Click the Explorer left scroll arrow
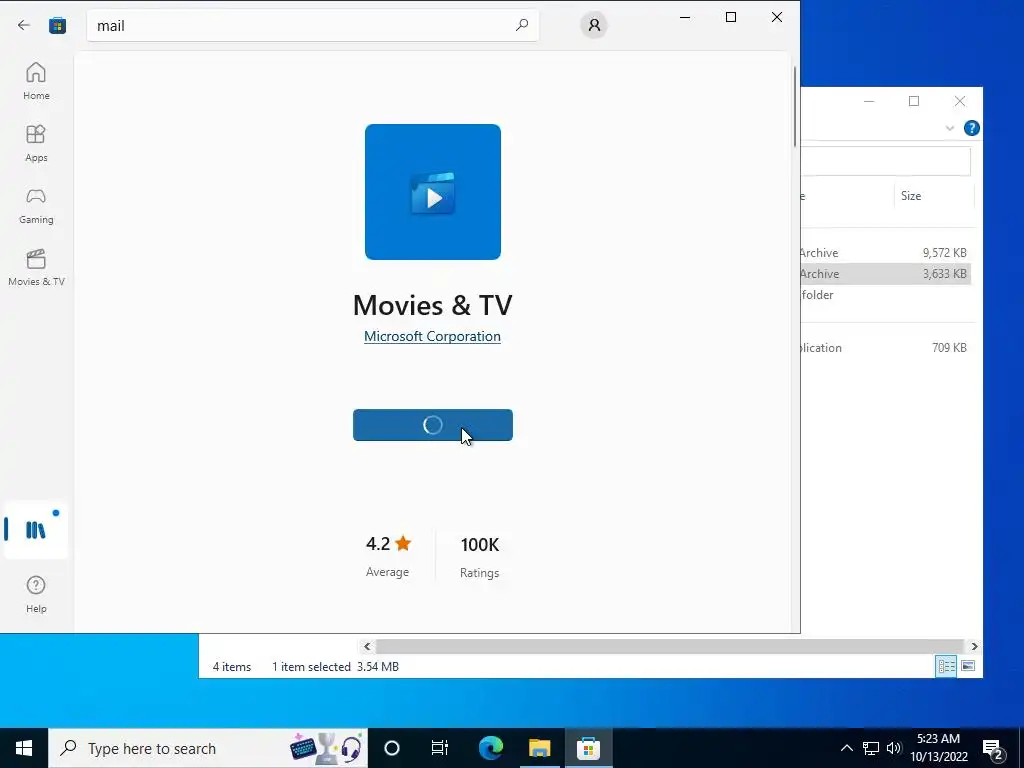 click(x=367, y=647)
